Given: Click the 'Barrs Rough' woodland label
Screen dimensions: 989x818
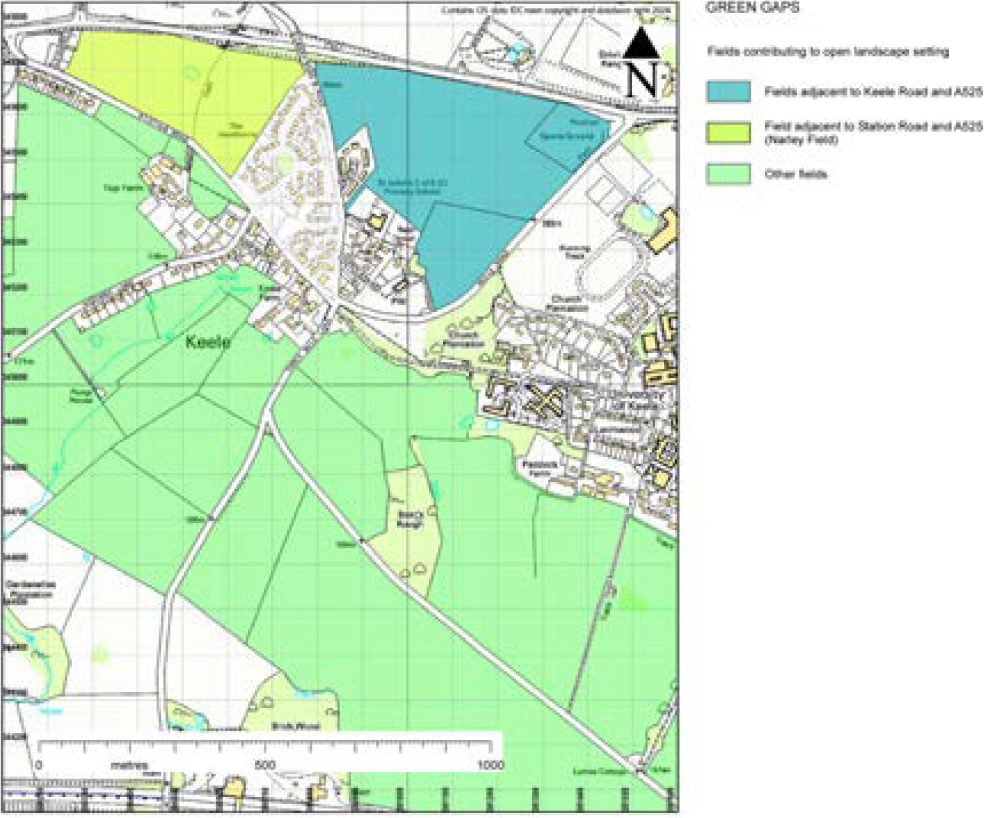Looking at the screenshot, I should 409,519.
